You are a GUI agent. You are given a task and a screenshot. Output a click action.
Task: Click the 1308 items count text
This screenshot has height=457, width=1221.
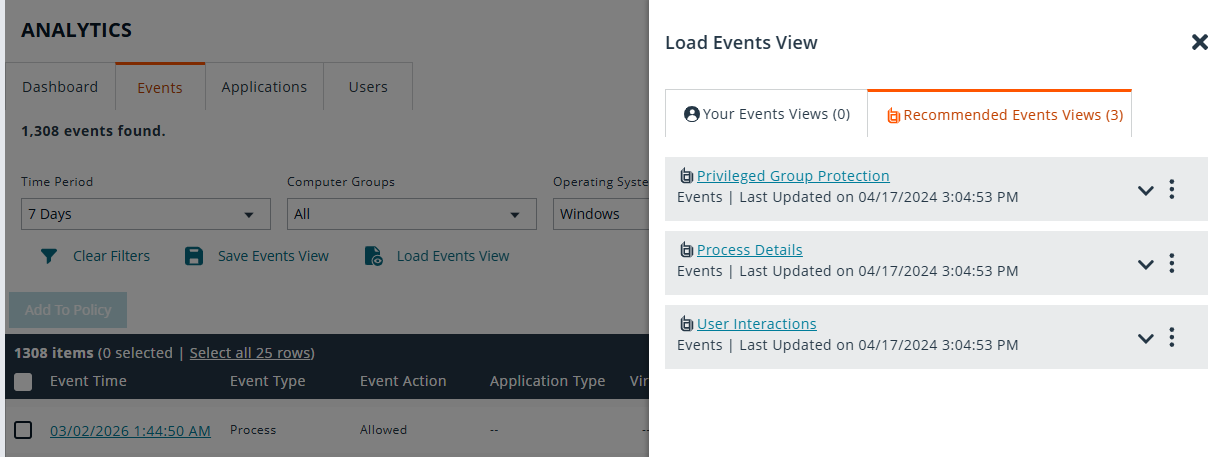point(53,353)
